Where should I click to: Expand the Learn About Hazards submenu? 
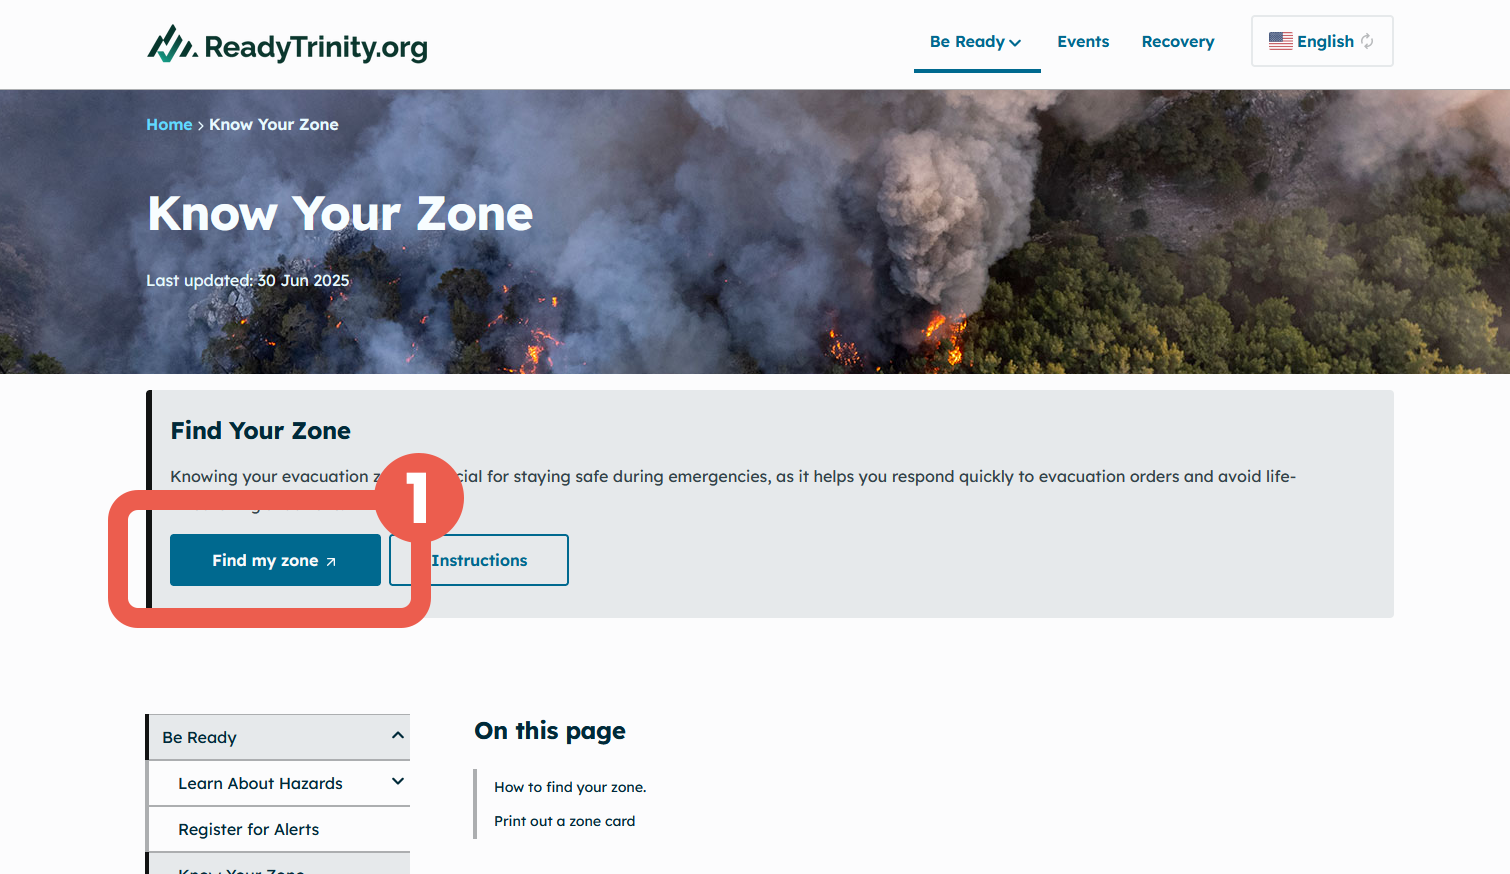(398, 782)
